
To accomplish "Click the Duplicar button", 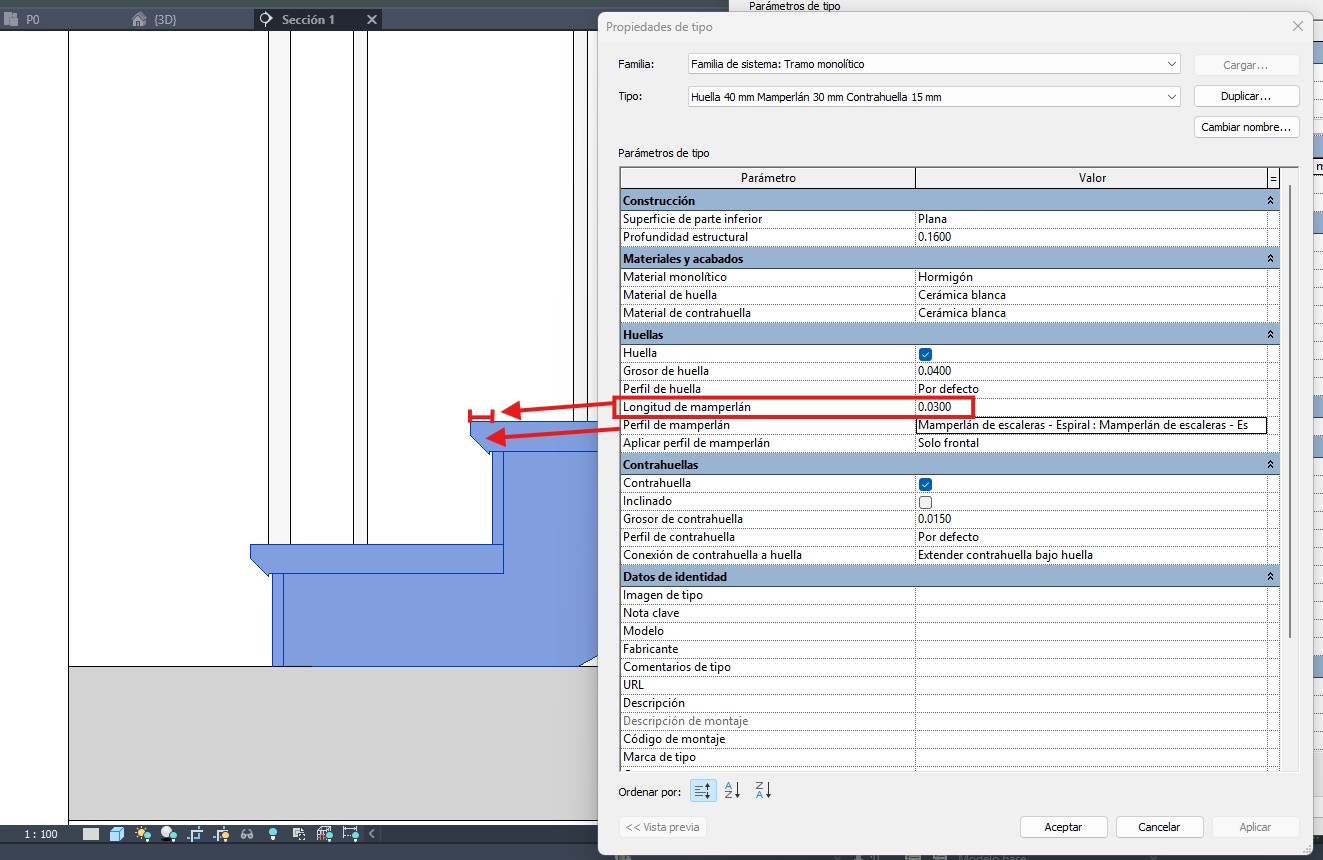I will coord(1246,97).
